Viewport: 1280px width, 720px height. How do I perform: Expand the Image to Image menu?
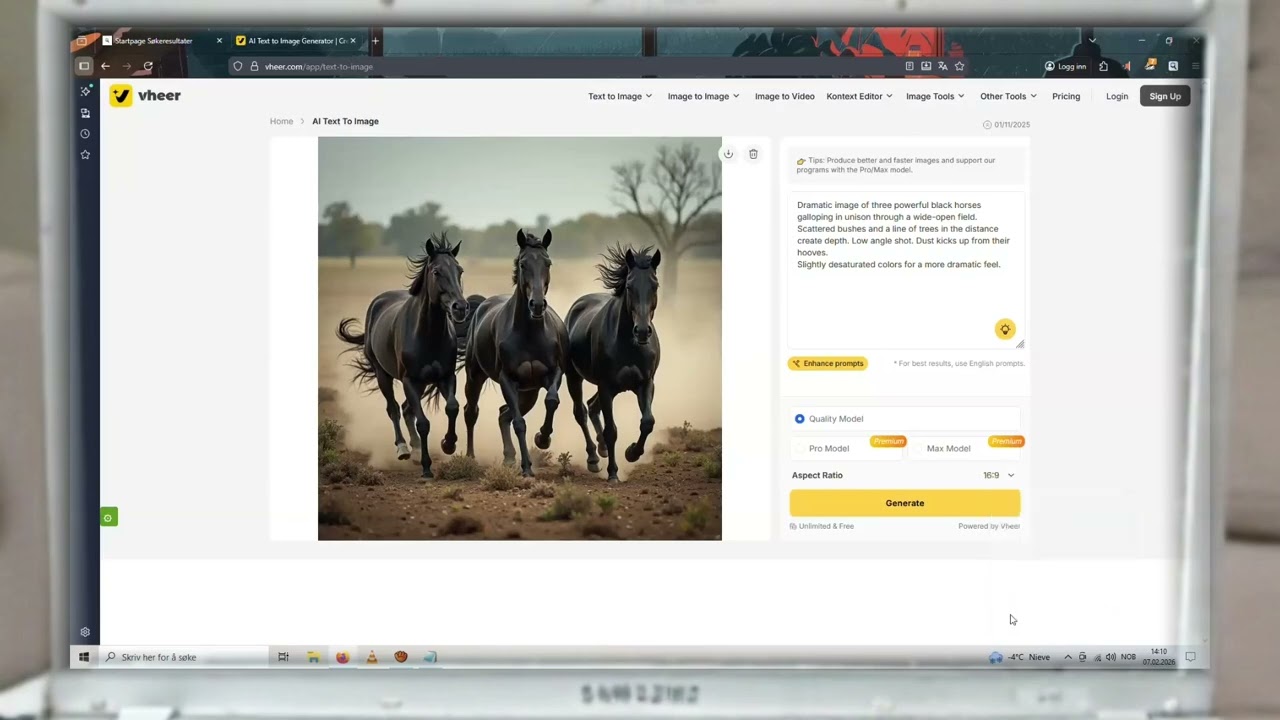pyautogui.click(x=703, y=96)
